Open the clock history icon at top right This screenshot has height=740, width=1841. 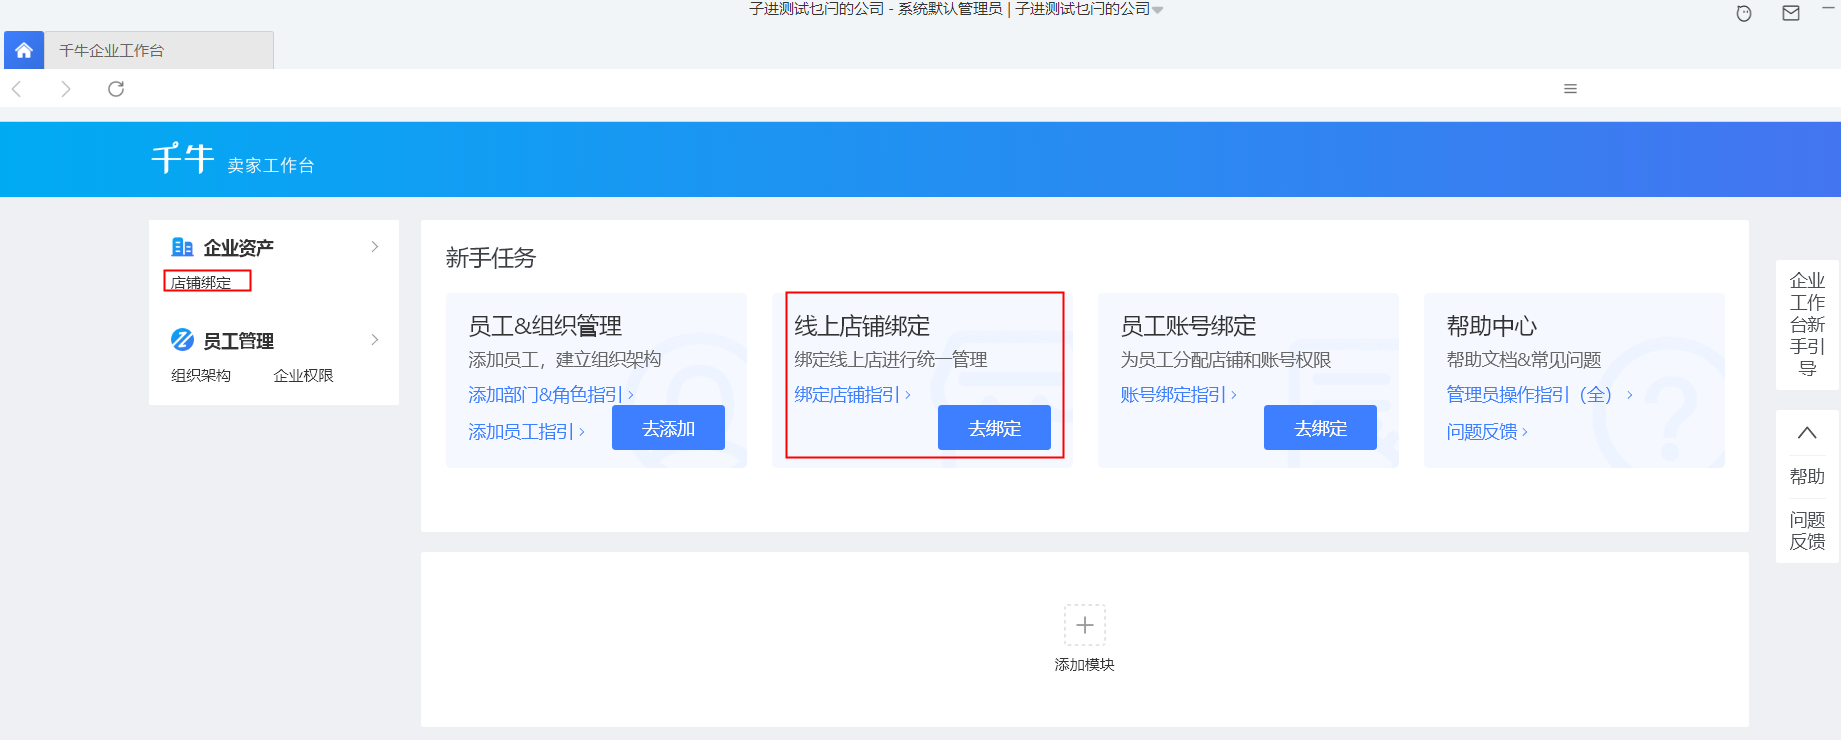1744,13
